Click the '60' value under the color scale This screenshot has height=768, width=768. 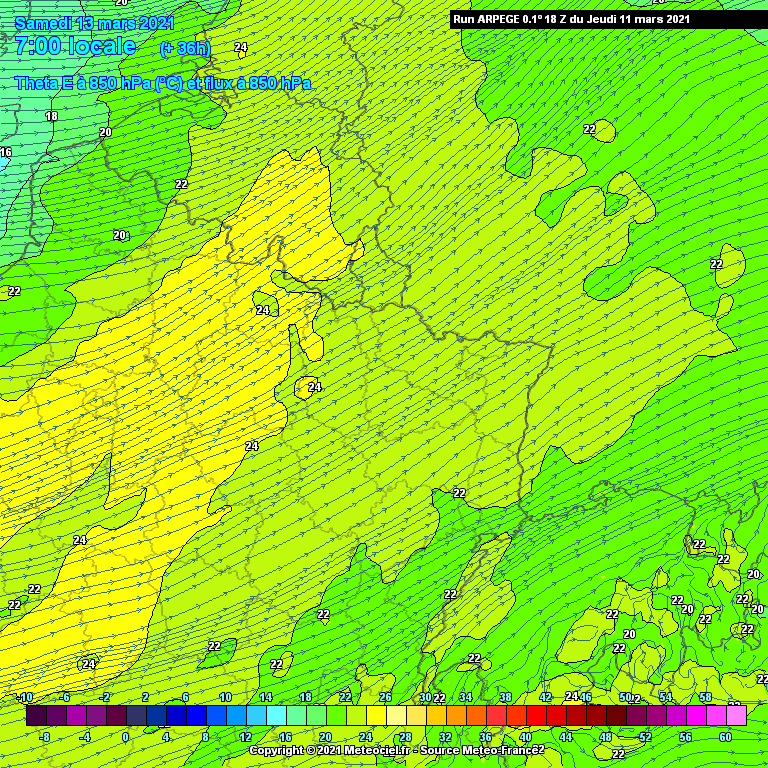(x=726, y=737)
